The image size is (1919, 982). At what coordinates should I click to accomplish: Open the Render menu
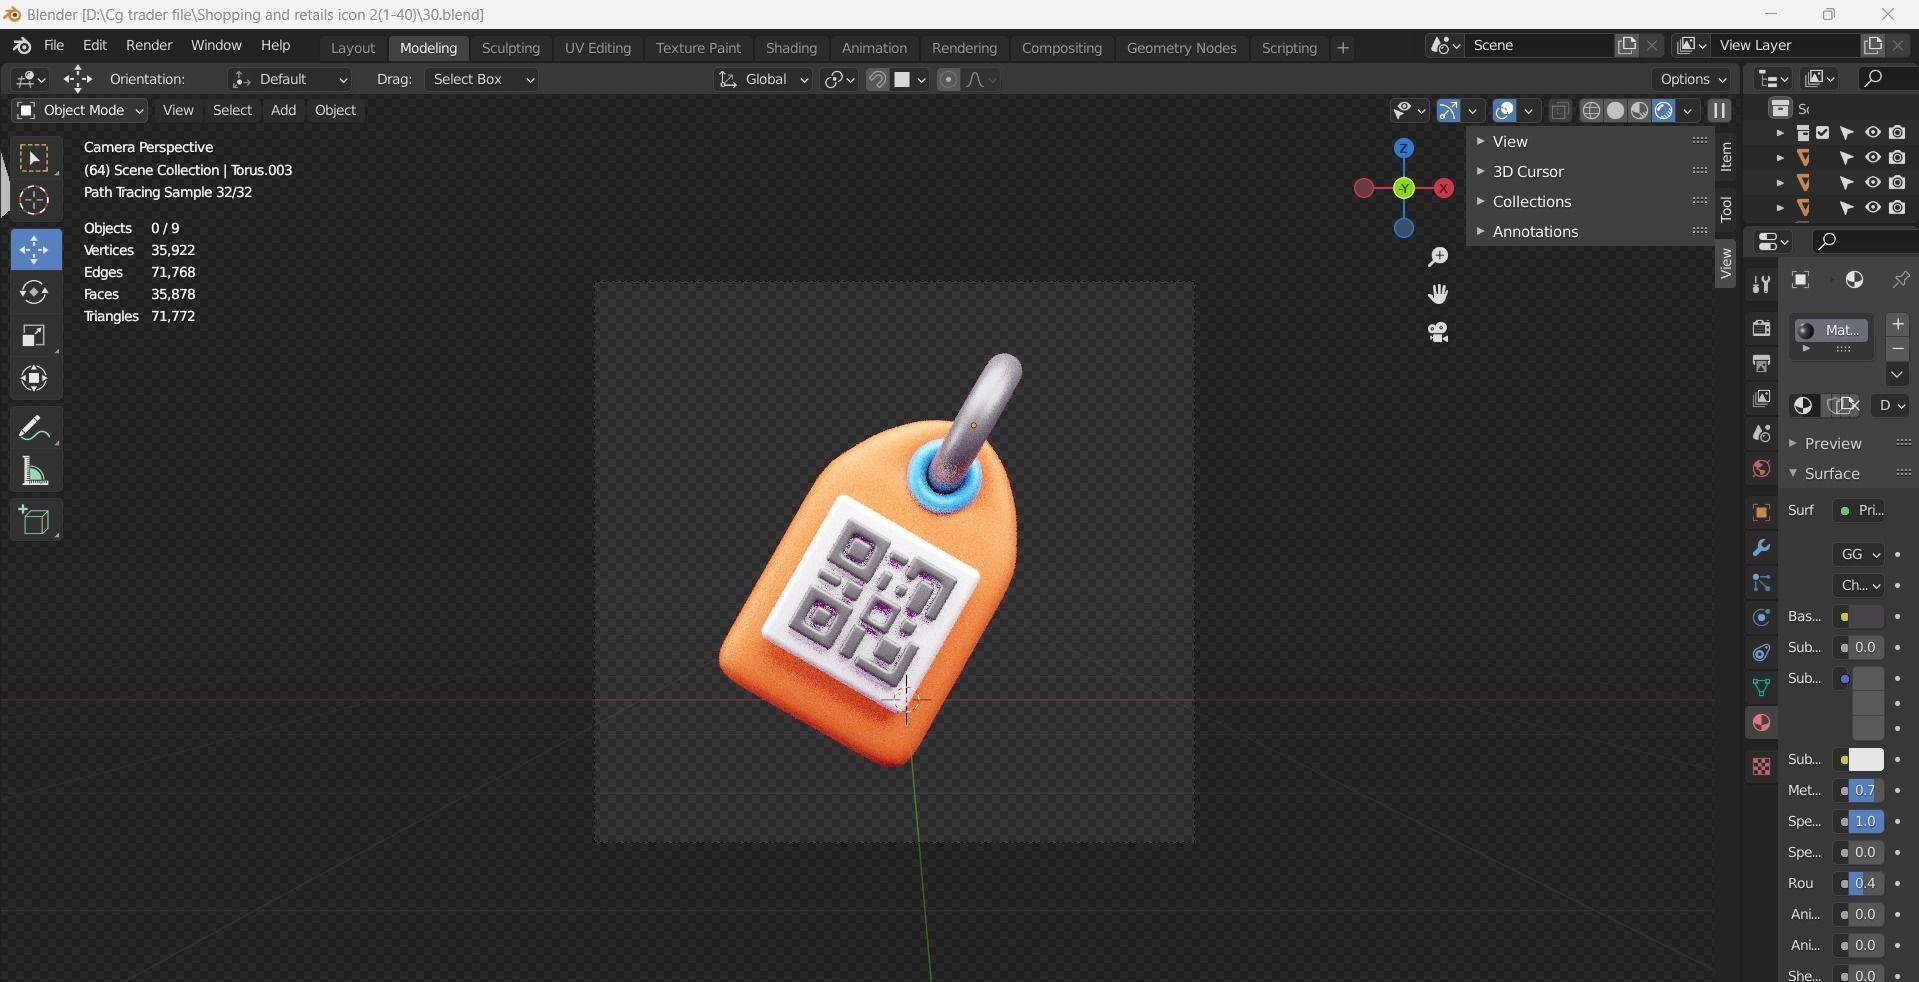pos(149,46)
